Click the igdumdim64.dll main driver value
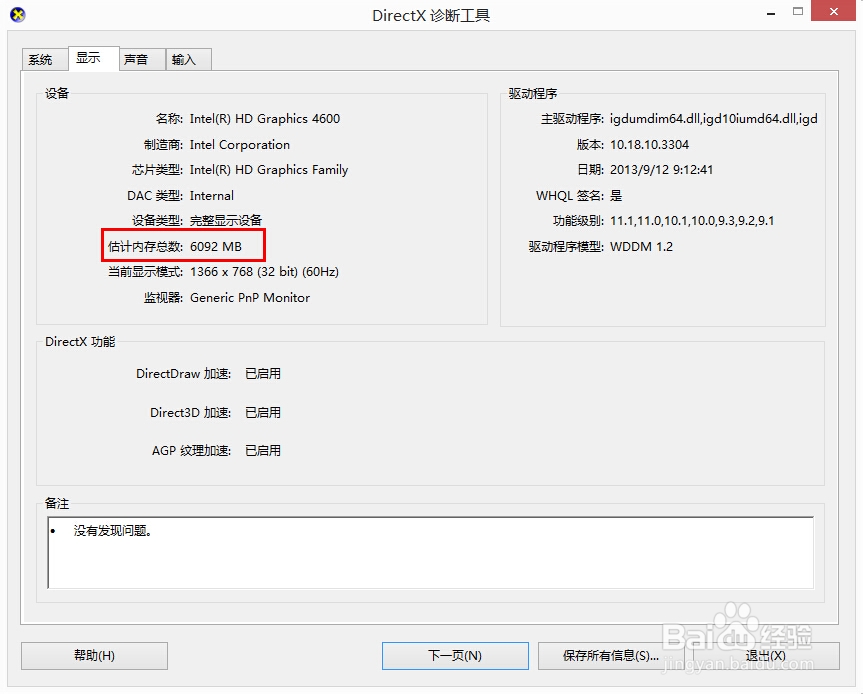Screen dimensions: 863x694 click(713, 119)
